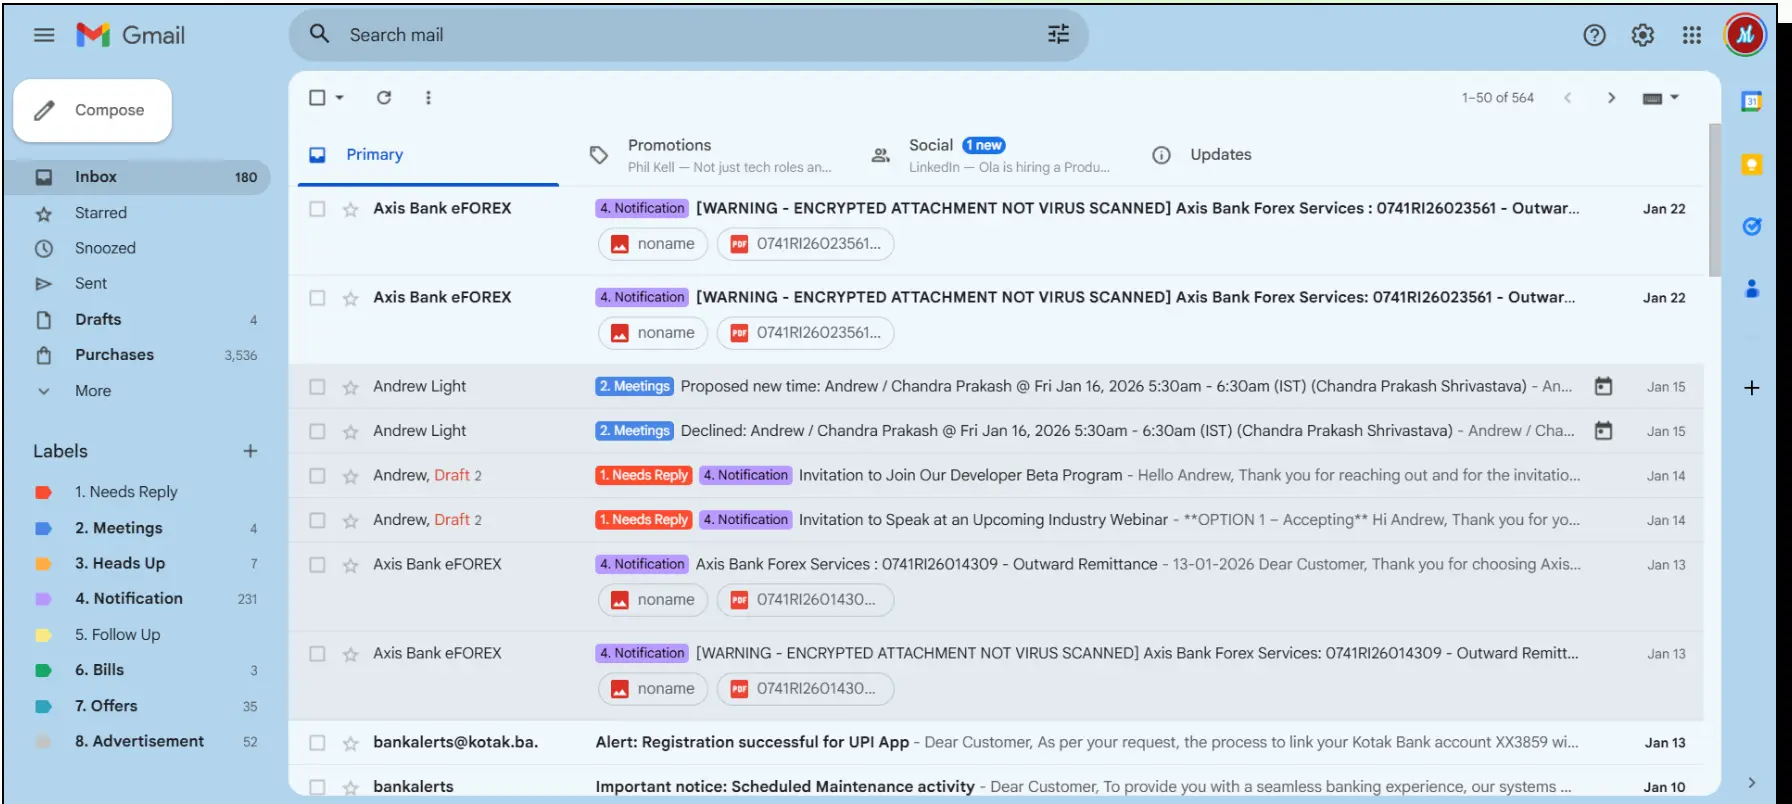Open Google apps grid
This screenshot has width=1792, height=804.
pyautogui.click(x=1692, y=35)
